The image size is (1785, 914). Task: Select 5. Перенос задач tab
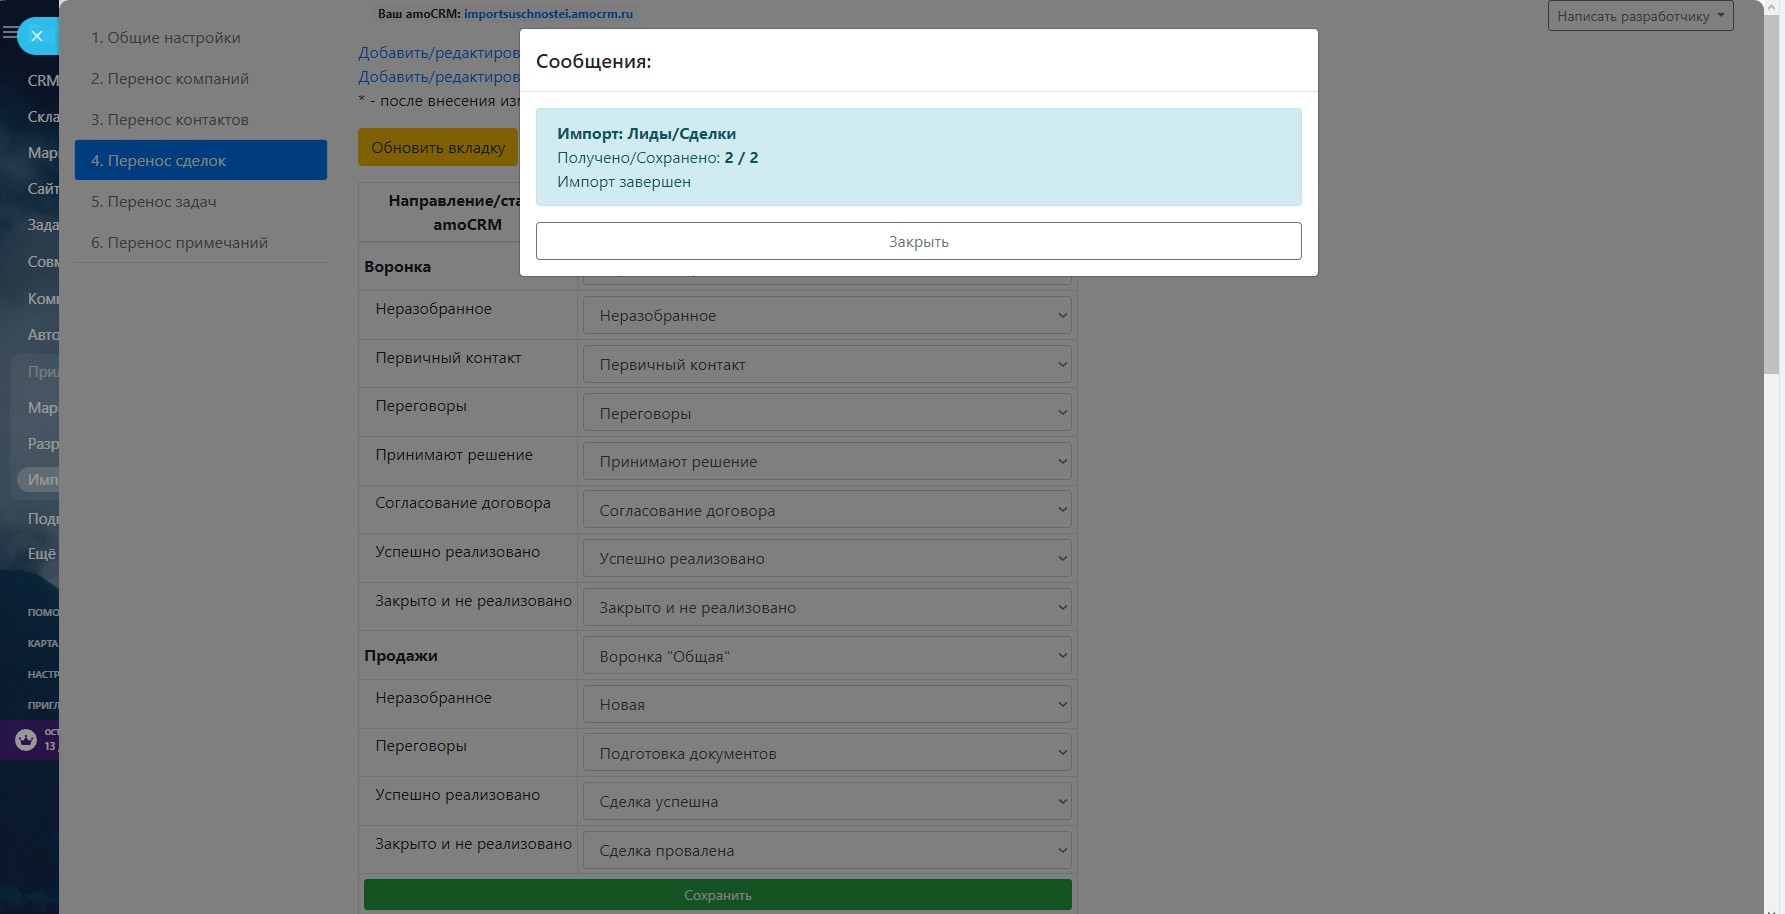154,202
